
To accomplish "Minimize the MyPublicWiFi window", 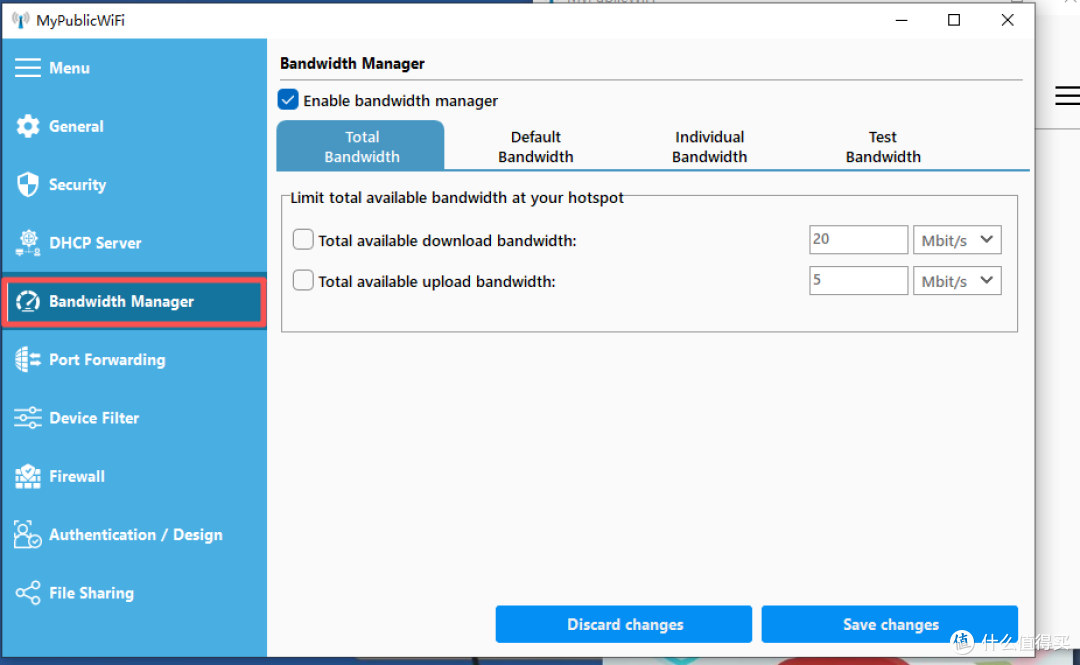I will [901, 20].
